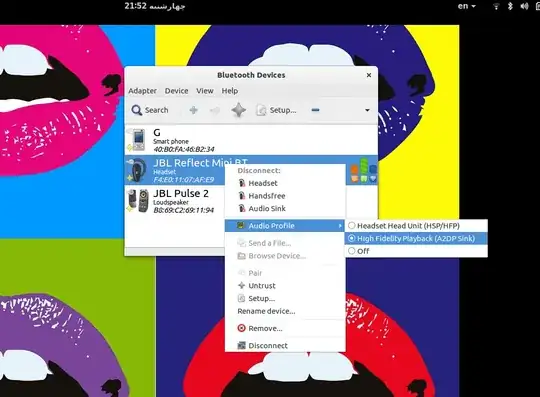Screen dimensions: 540x397
Task: Open the Help menu
Action: [x=230, y=91]
